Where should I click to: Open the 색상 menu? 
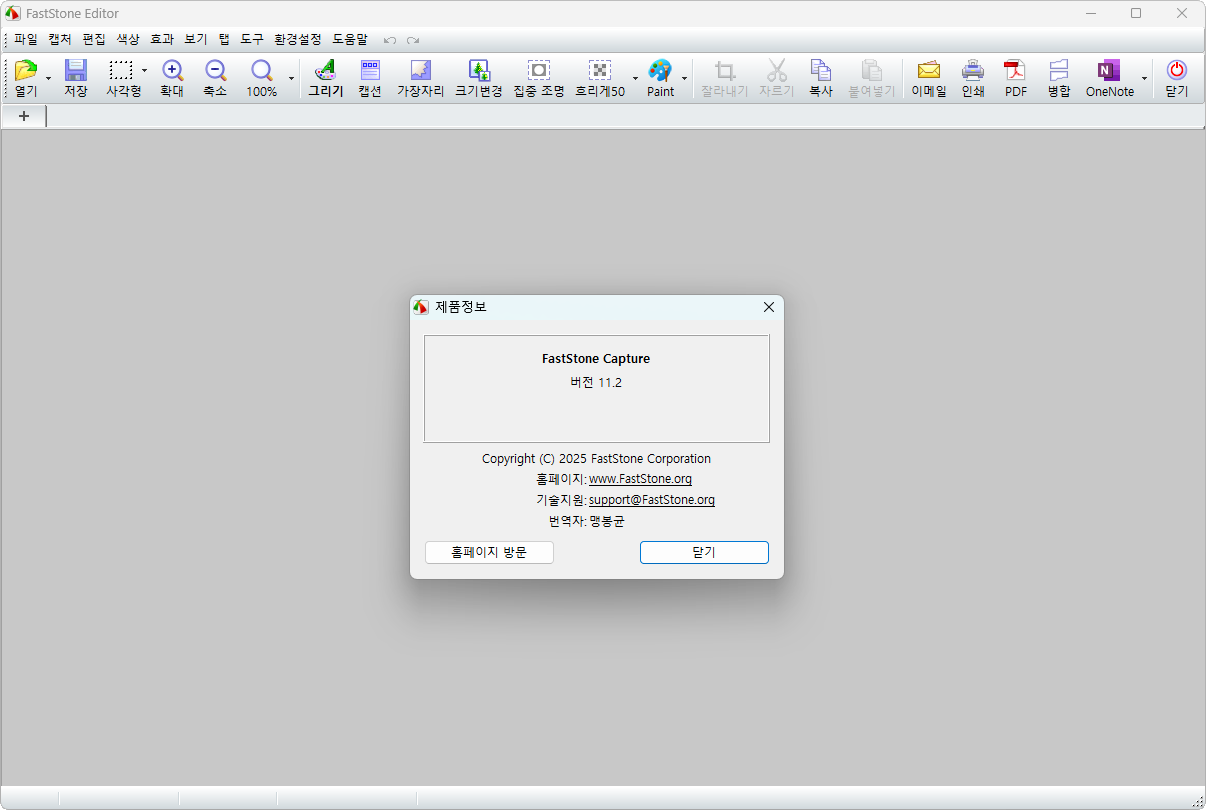(x=128, y=40)
